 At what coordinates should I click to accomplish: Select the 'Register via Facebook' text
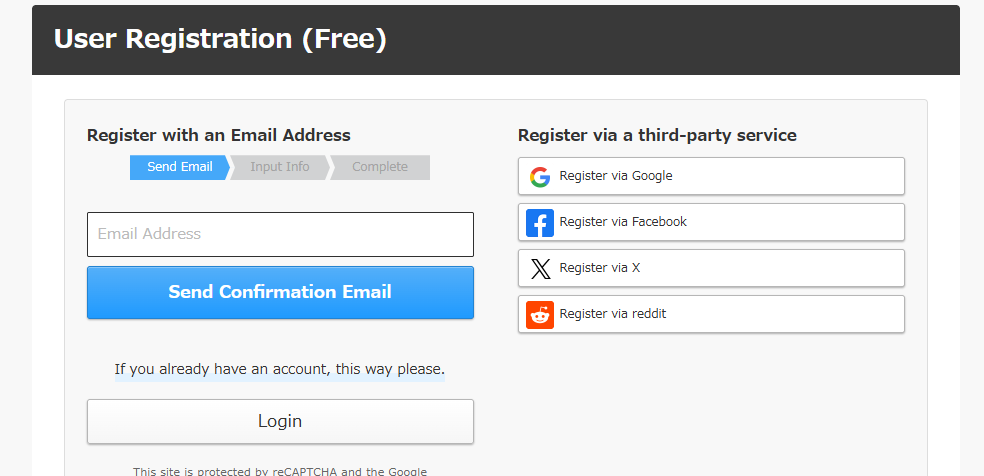[x=623, y=222]
